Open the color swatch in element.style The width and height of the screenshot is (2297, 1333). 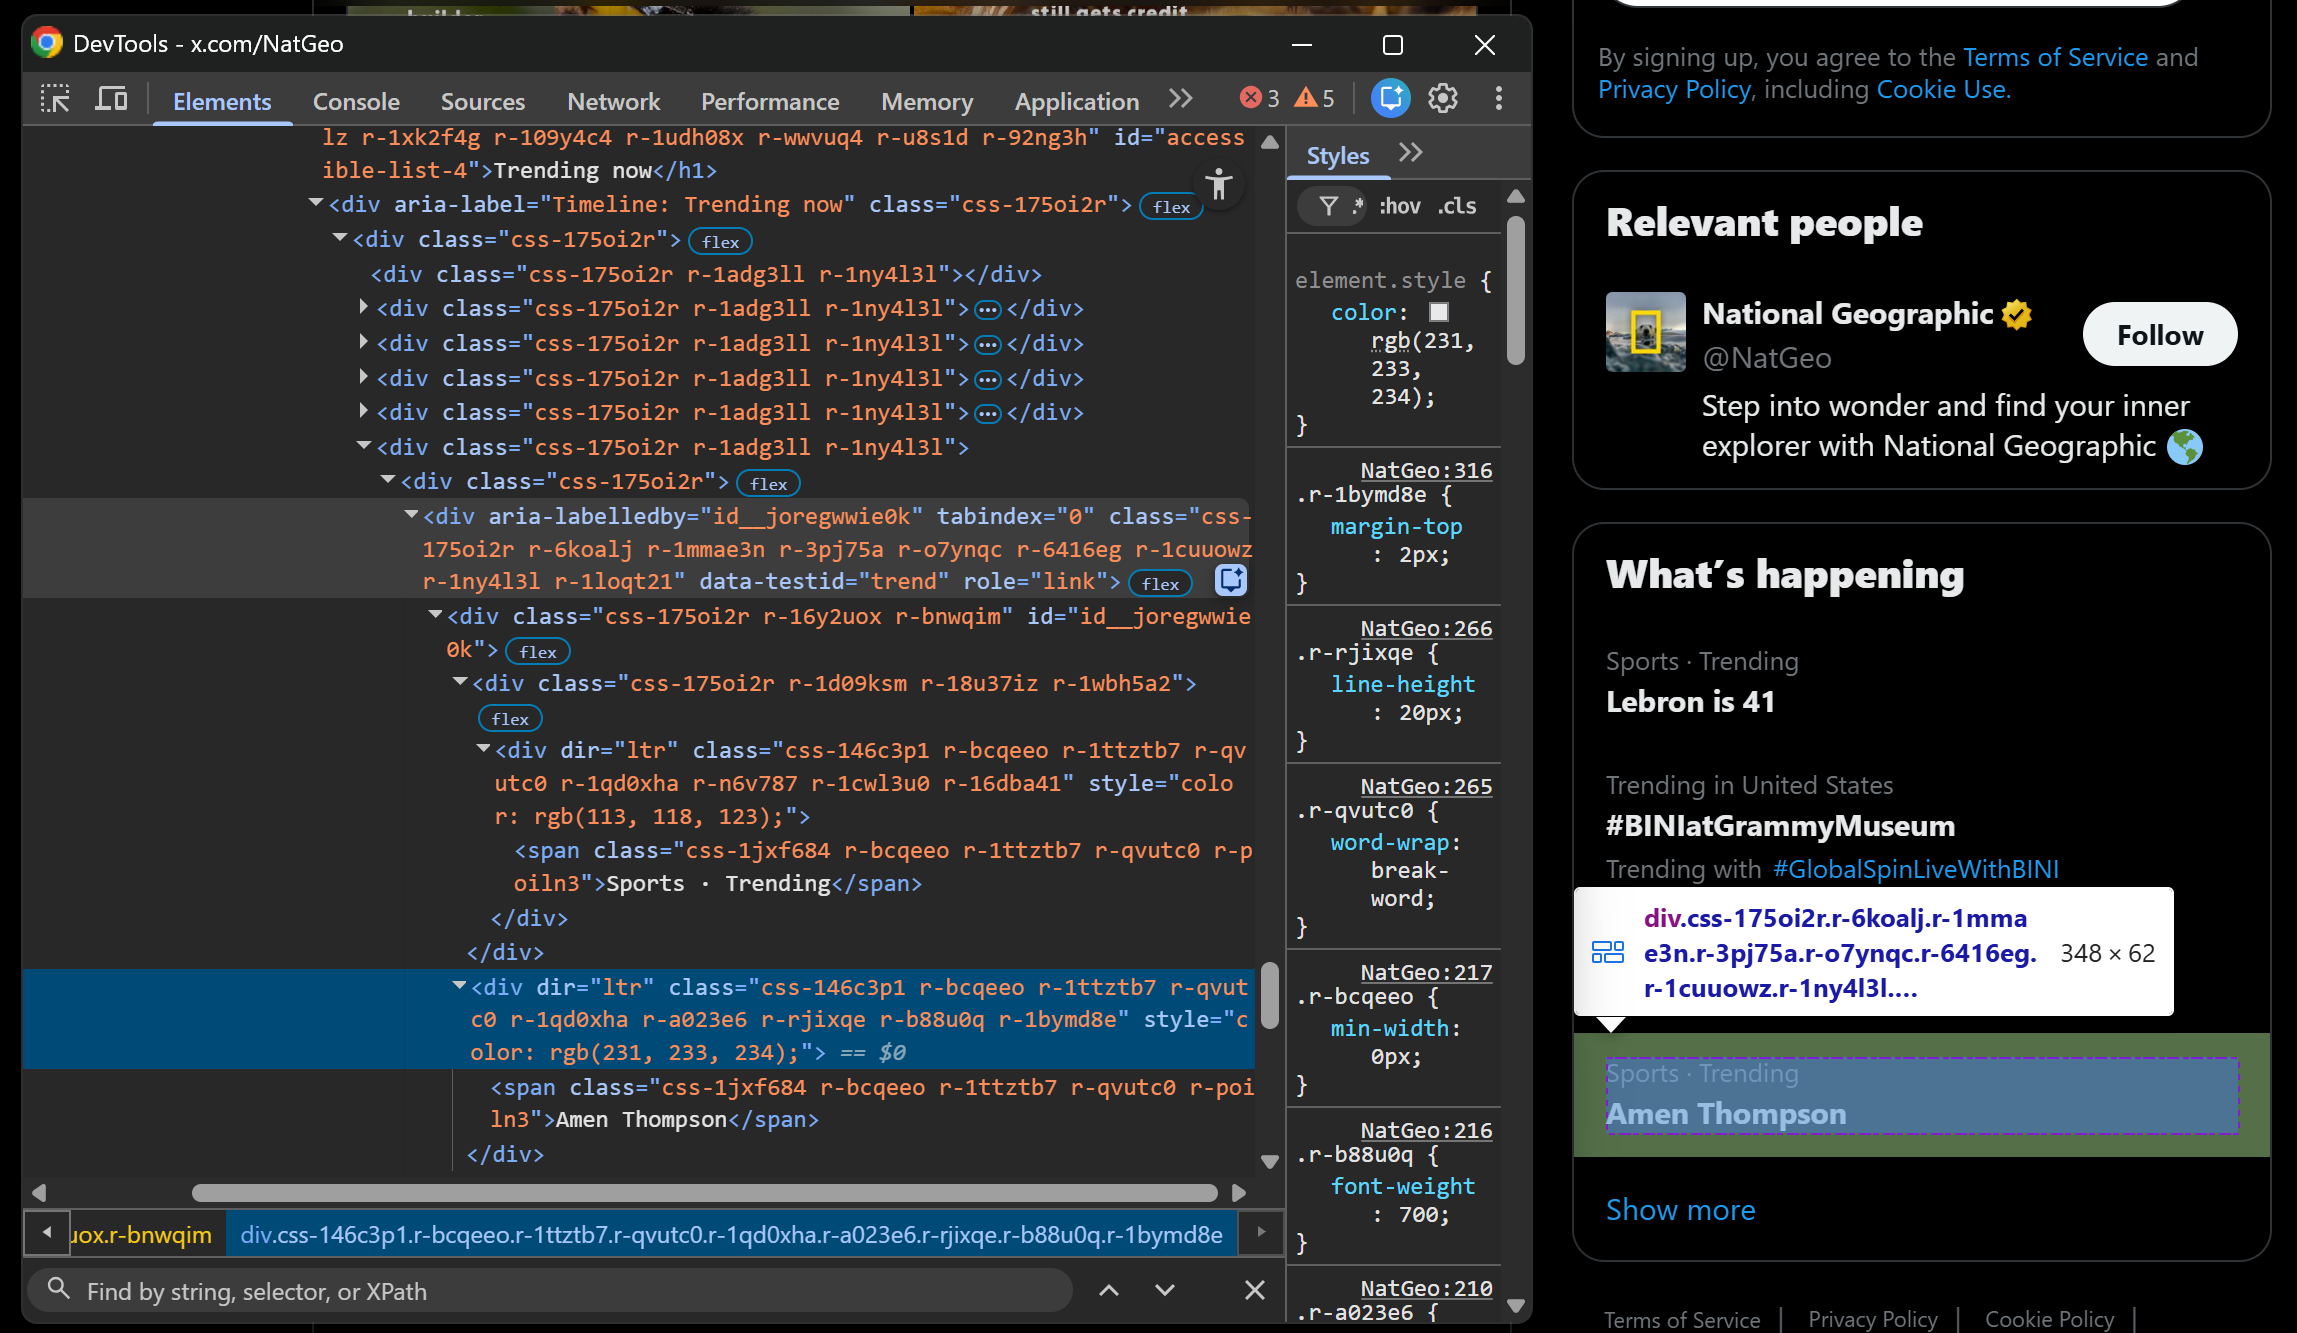click(1438, 312)
